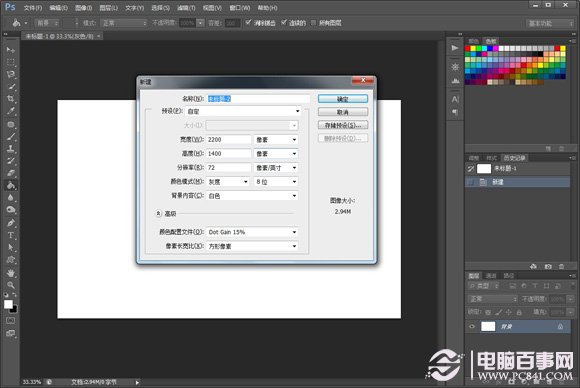The image size is (580, 388).
Task: Select the Eyedropper tool
Action: click(x=11, y=111)
